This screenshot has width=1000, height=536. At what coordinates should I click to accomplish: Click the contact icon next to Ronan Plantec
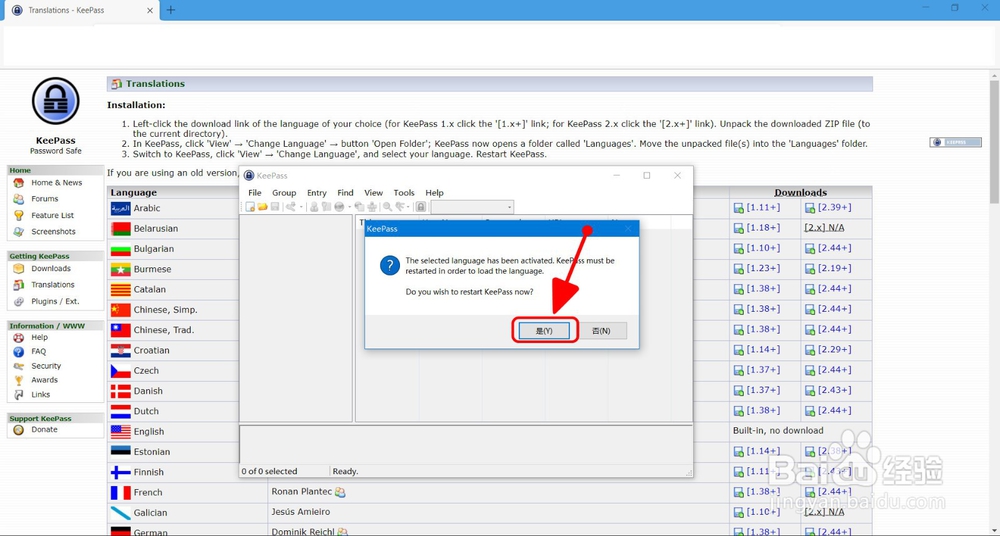[340, 492]
